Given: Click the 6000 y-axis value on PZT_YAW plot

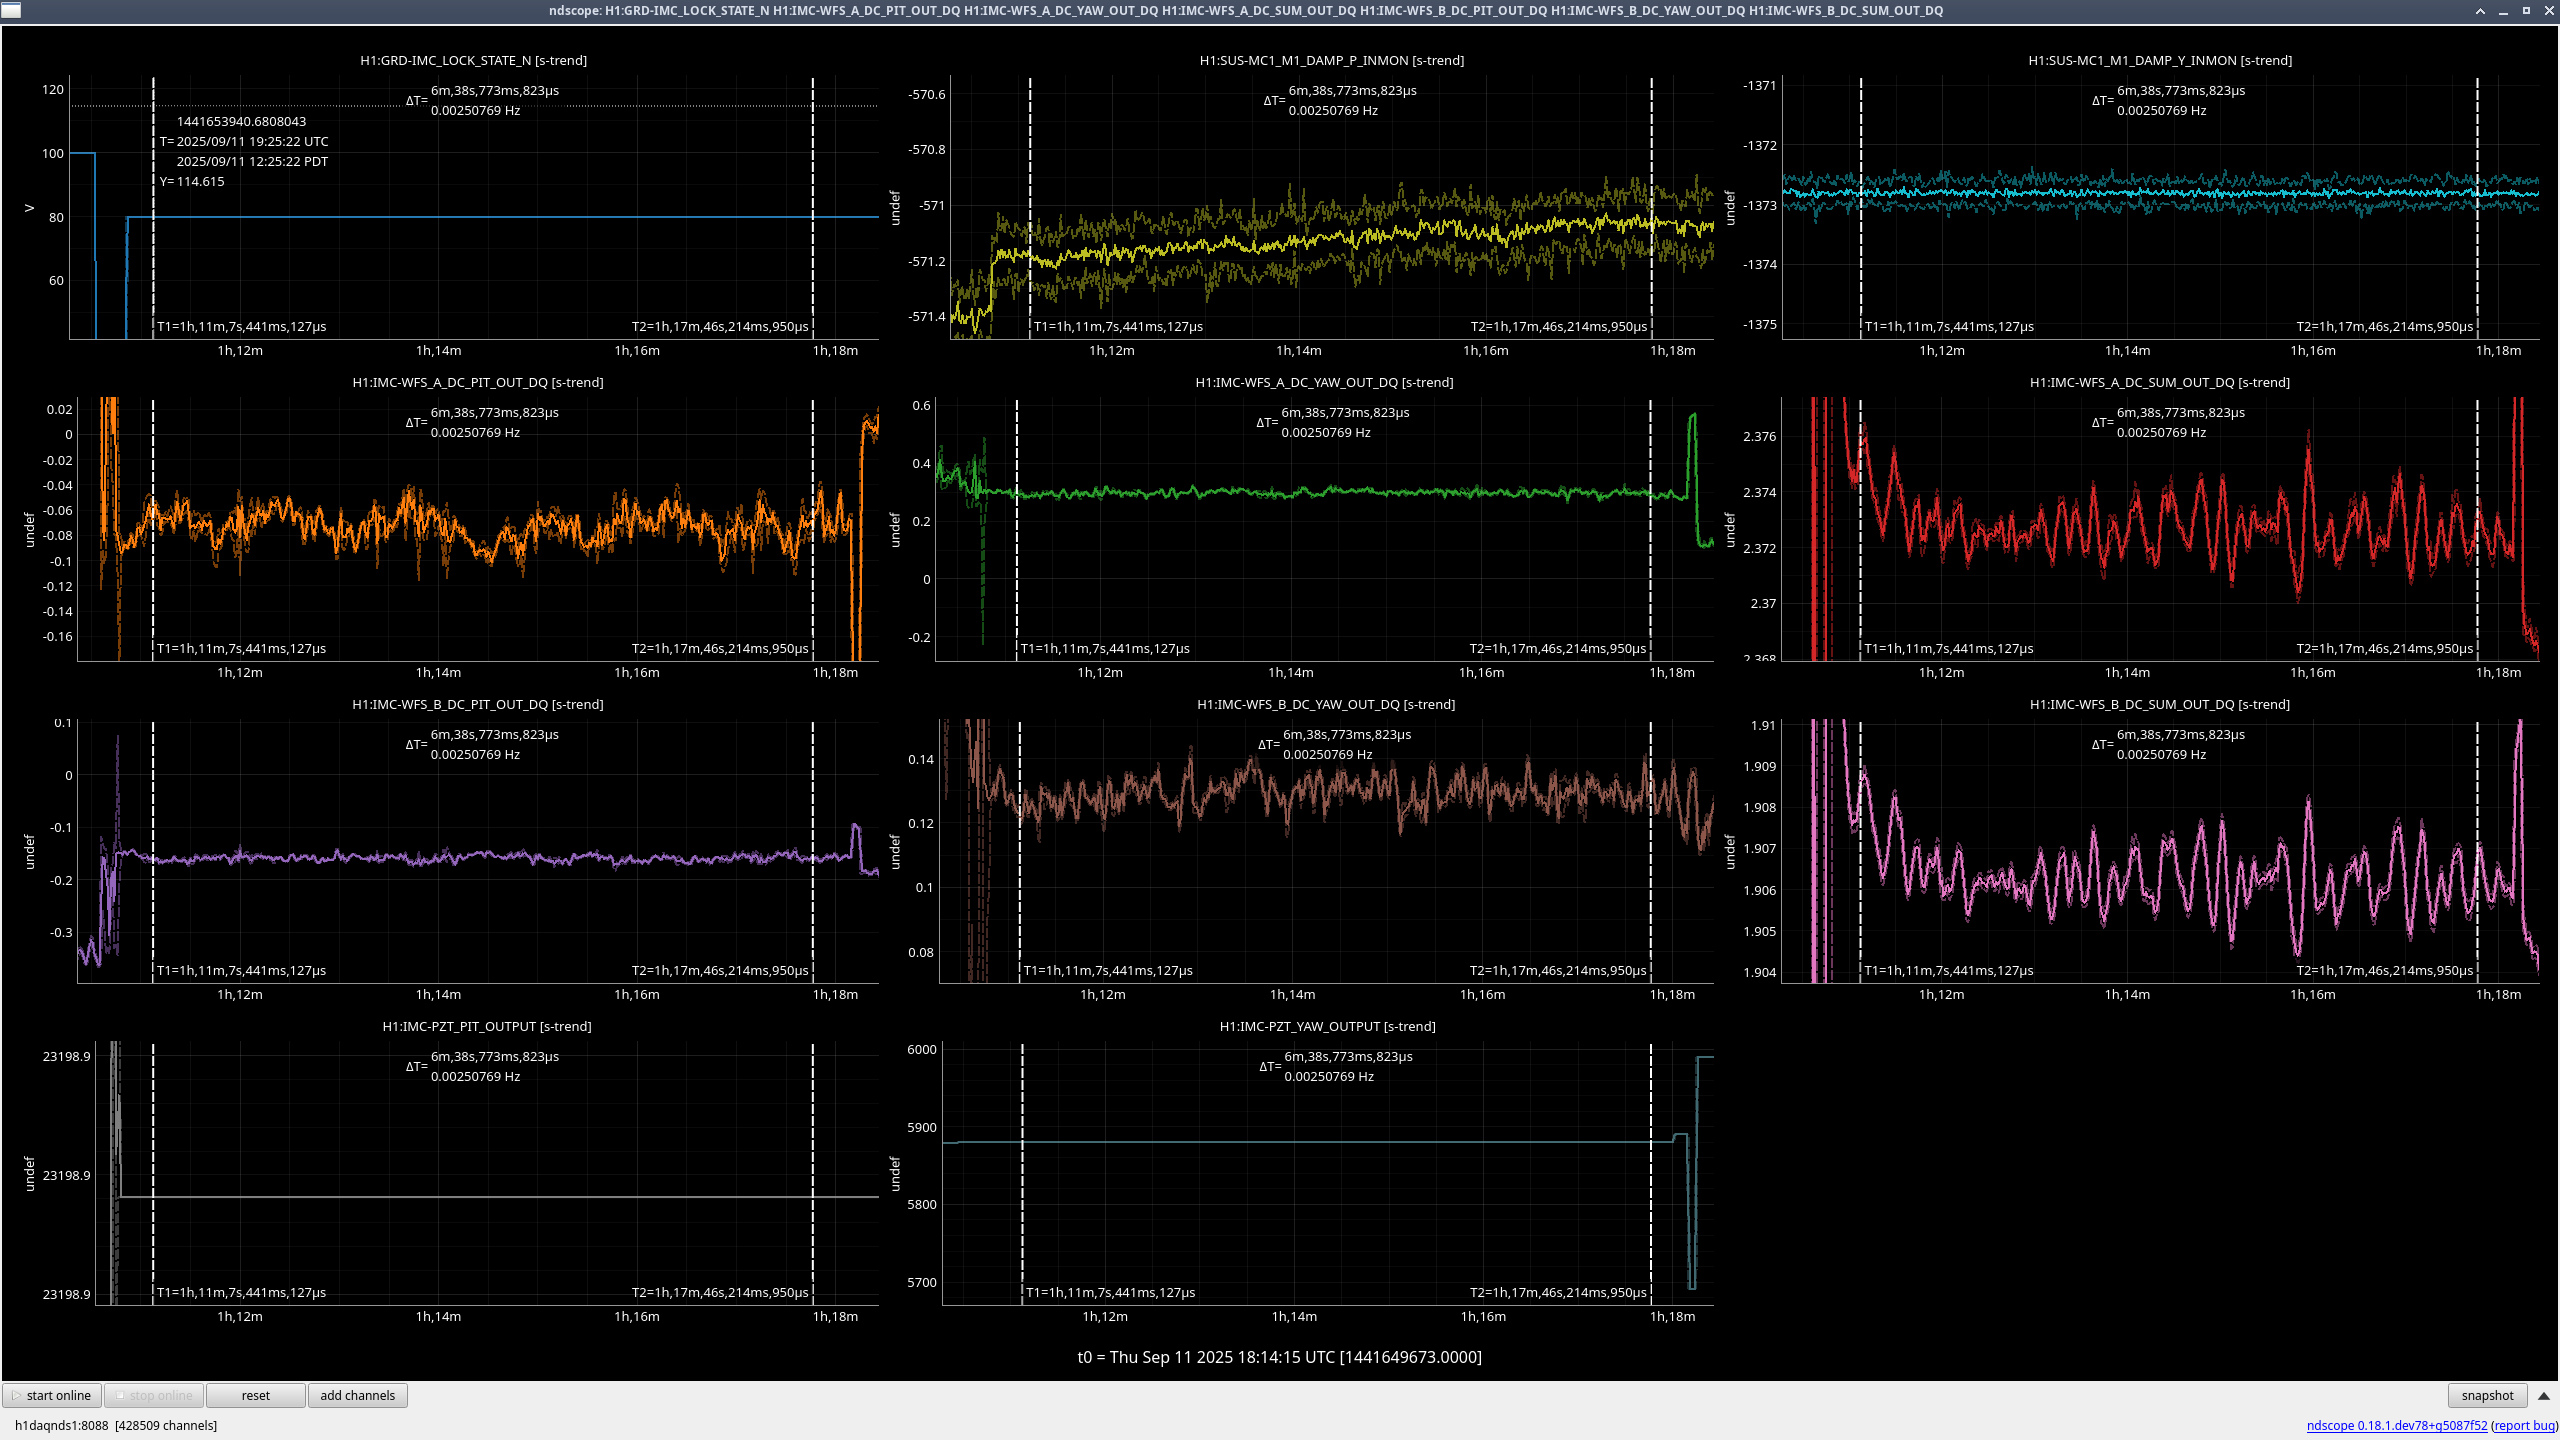Looking at the screenshot, I should pyautogui.click(x=921, y=1049).
